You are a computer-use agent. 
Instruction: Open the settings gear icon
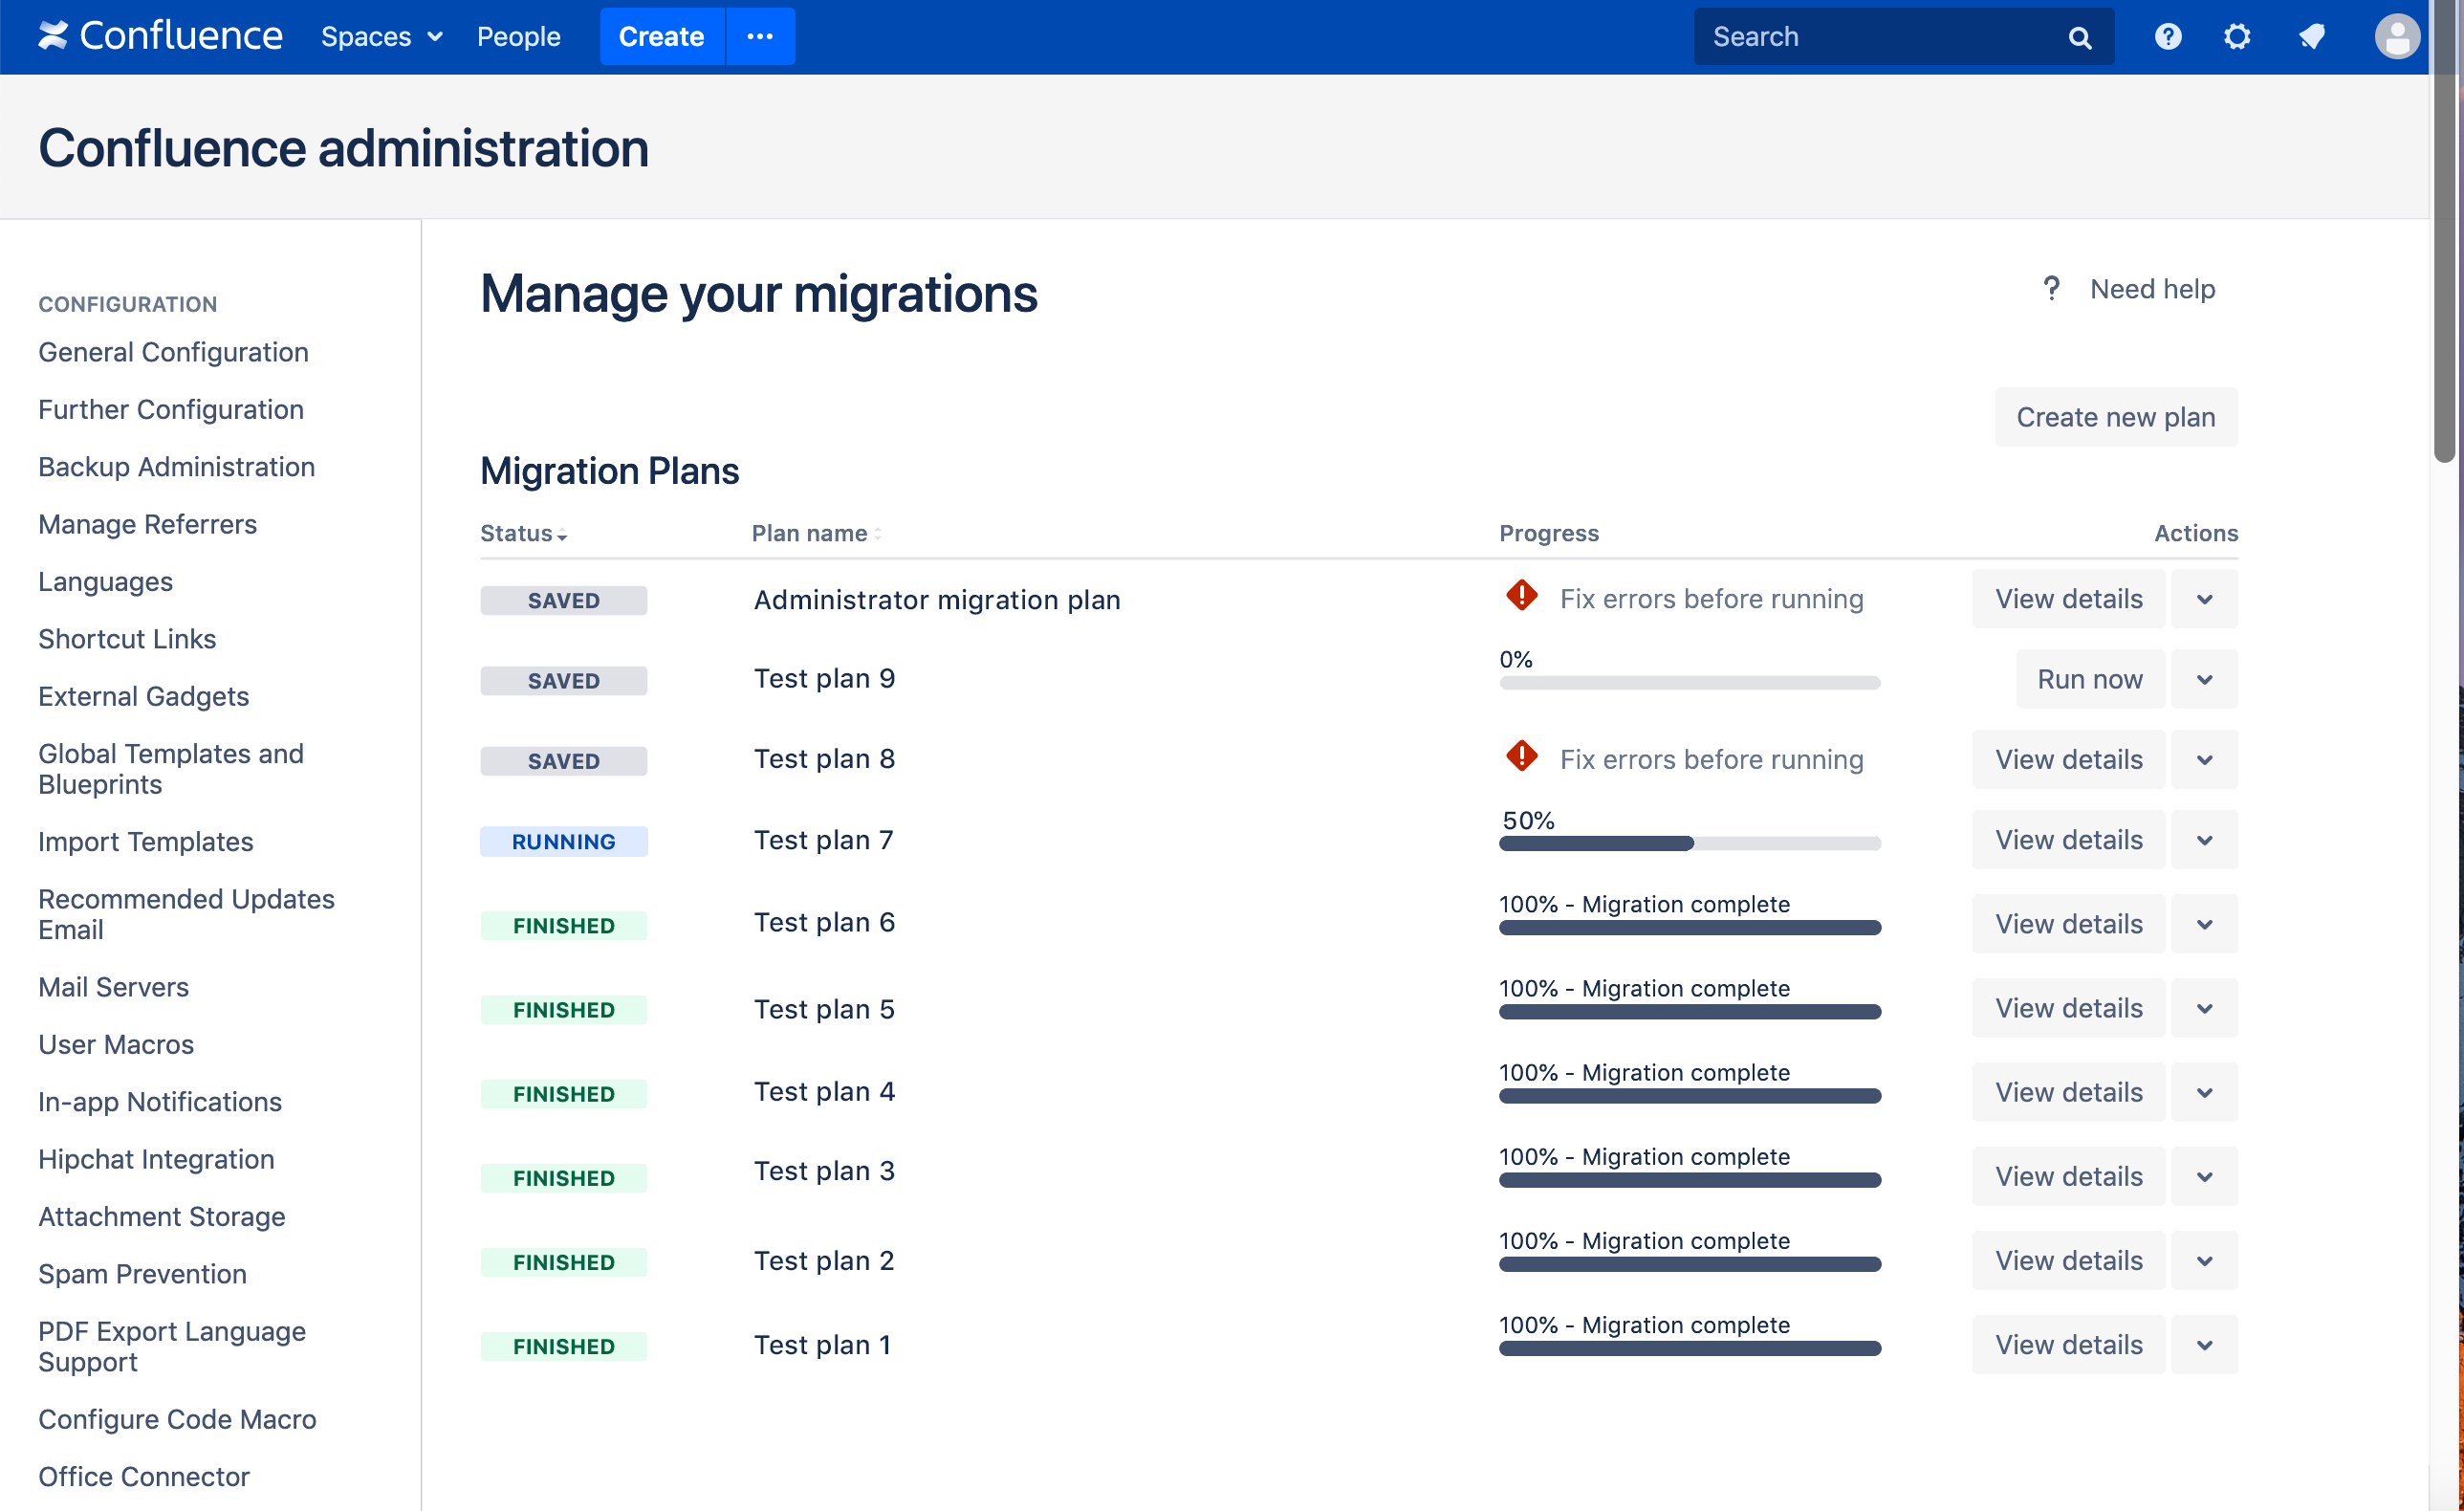tap(2237, 37)
